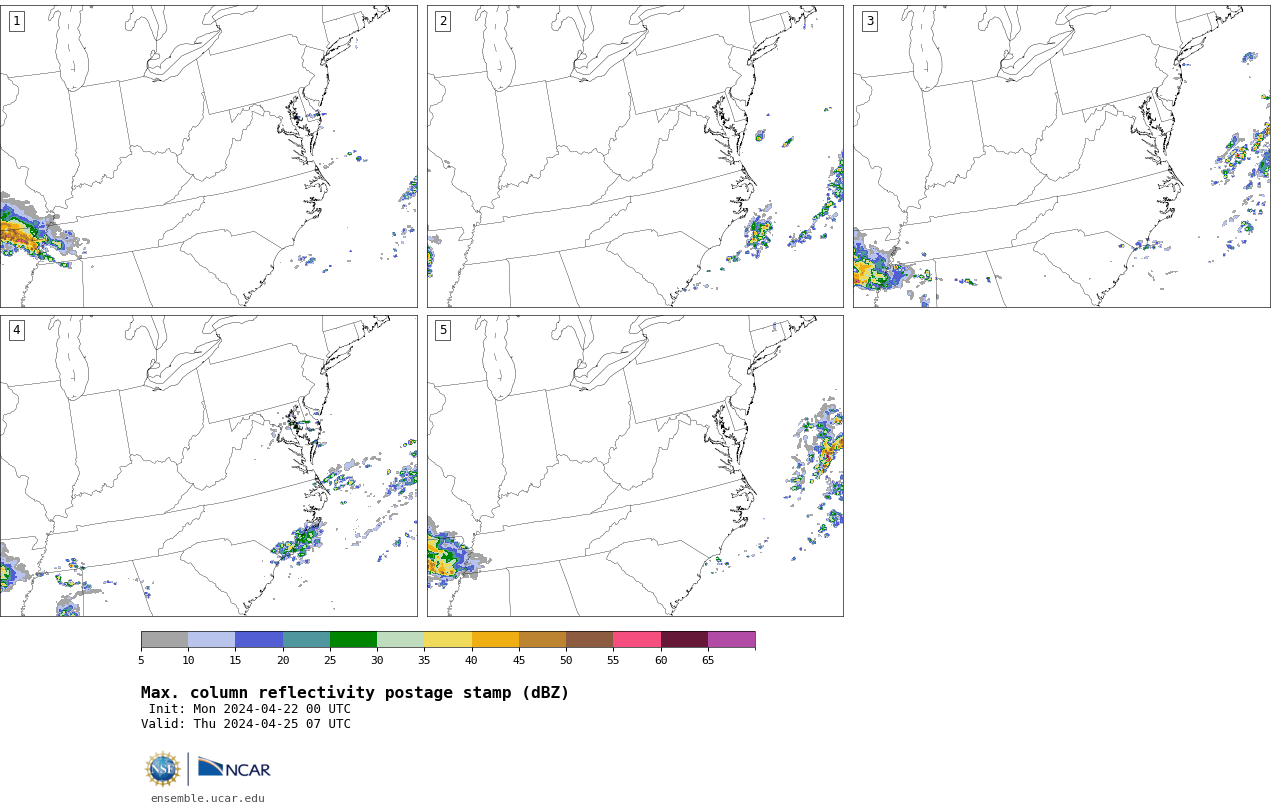The width and height of the screenshot is (1280, 809).
Task: Click the panel number label 3
Action: point(869,21)
